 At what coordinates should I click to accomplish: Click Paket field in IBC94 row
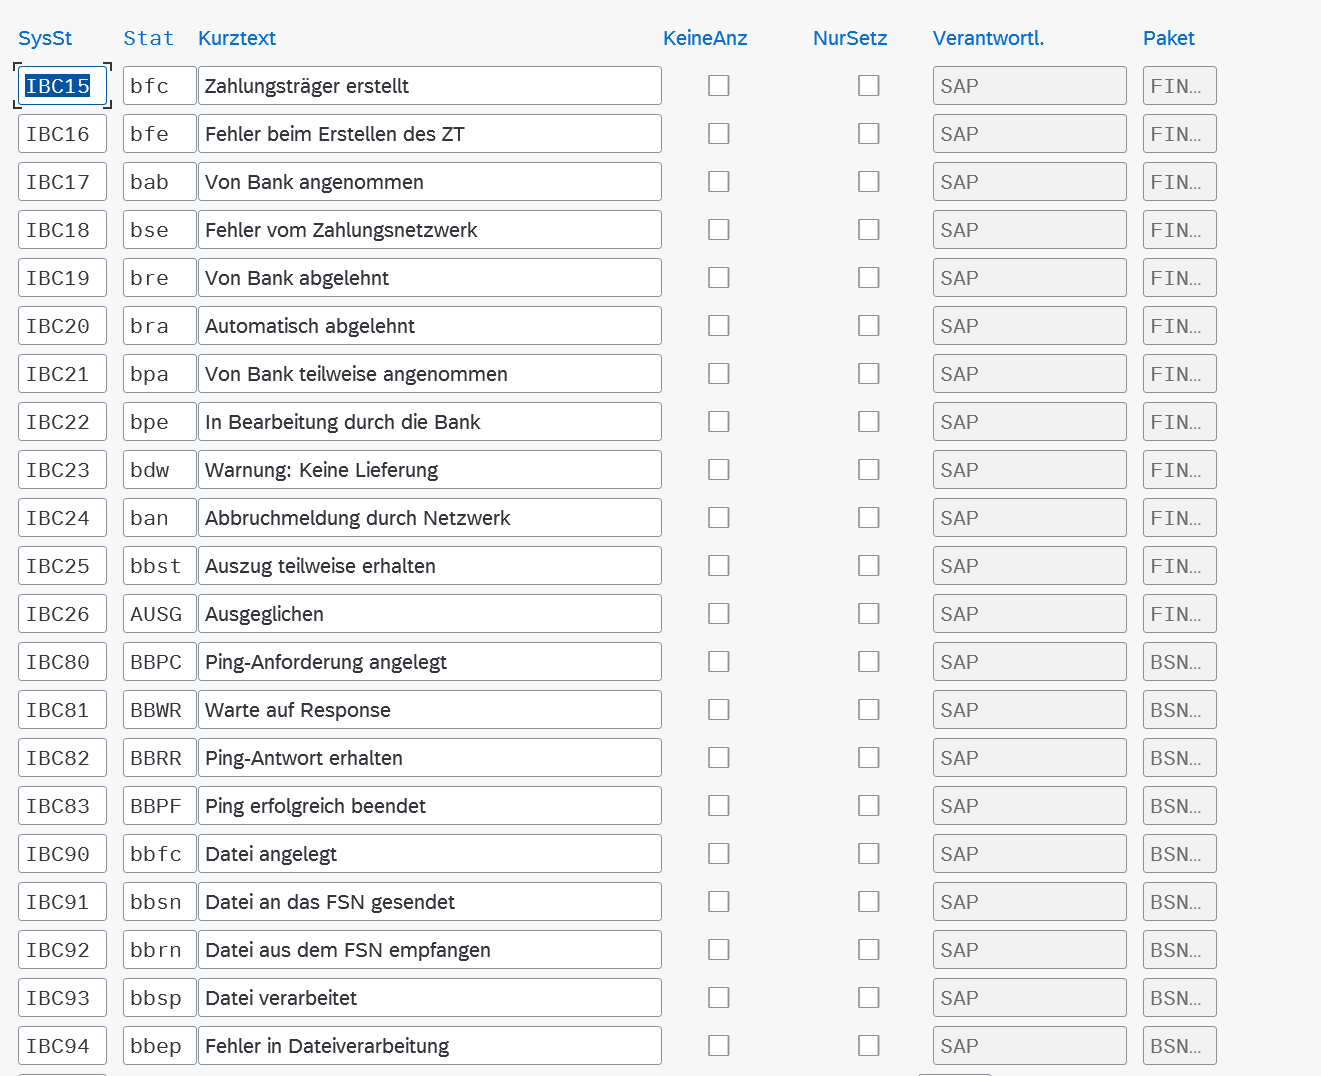[1179, 1046]
